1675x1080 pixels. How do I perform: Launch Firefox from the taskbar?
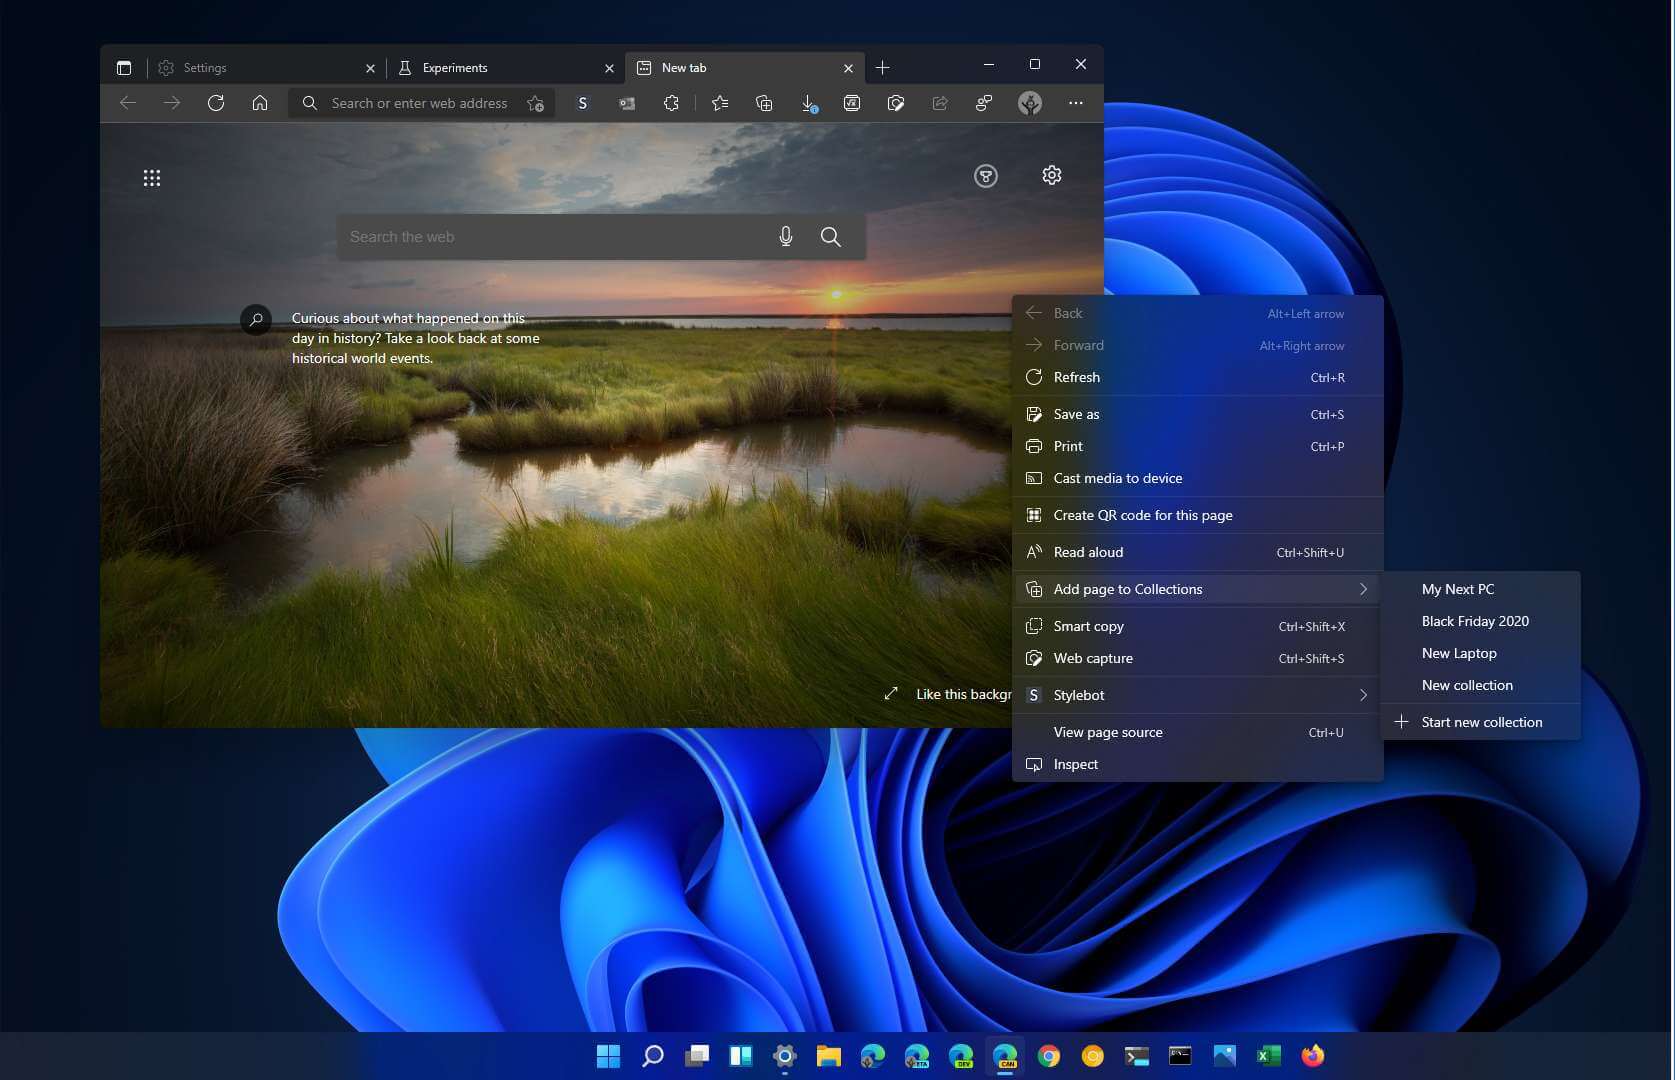click(1311, 1056)
